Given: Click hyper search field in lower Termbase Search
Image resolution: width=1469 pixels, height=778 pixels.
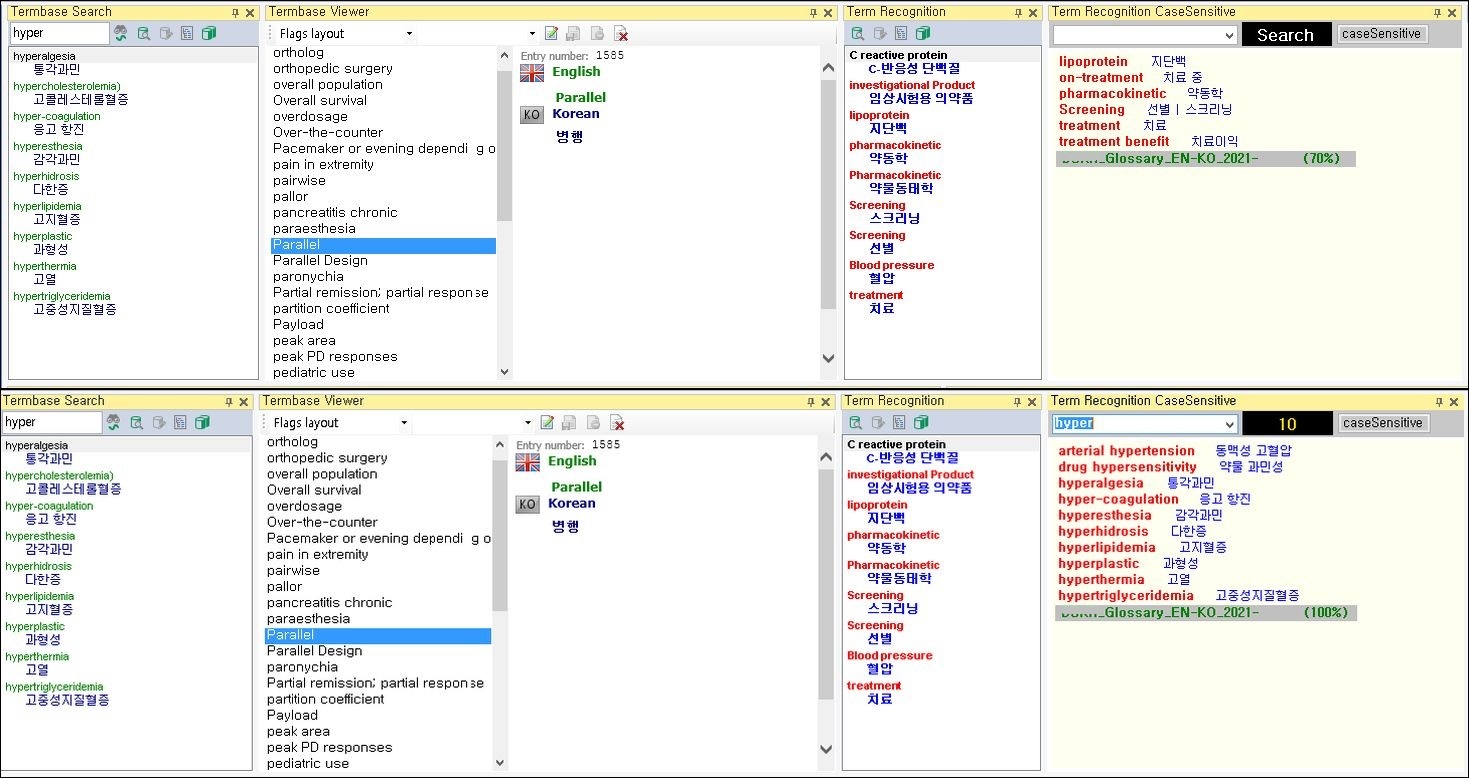Looking at the screenshot, I should click(52, 422).
